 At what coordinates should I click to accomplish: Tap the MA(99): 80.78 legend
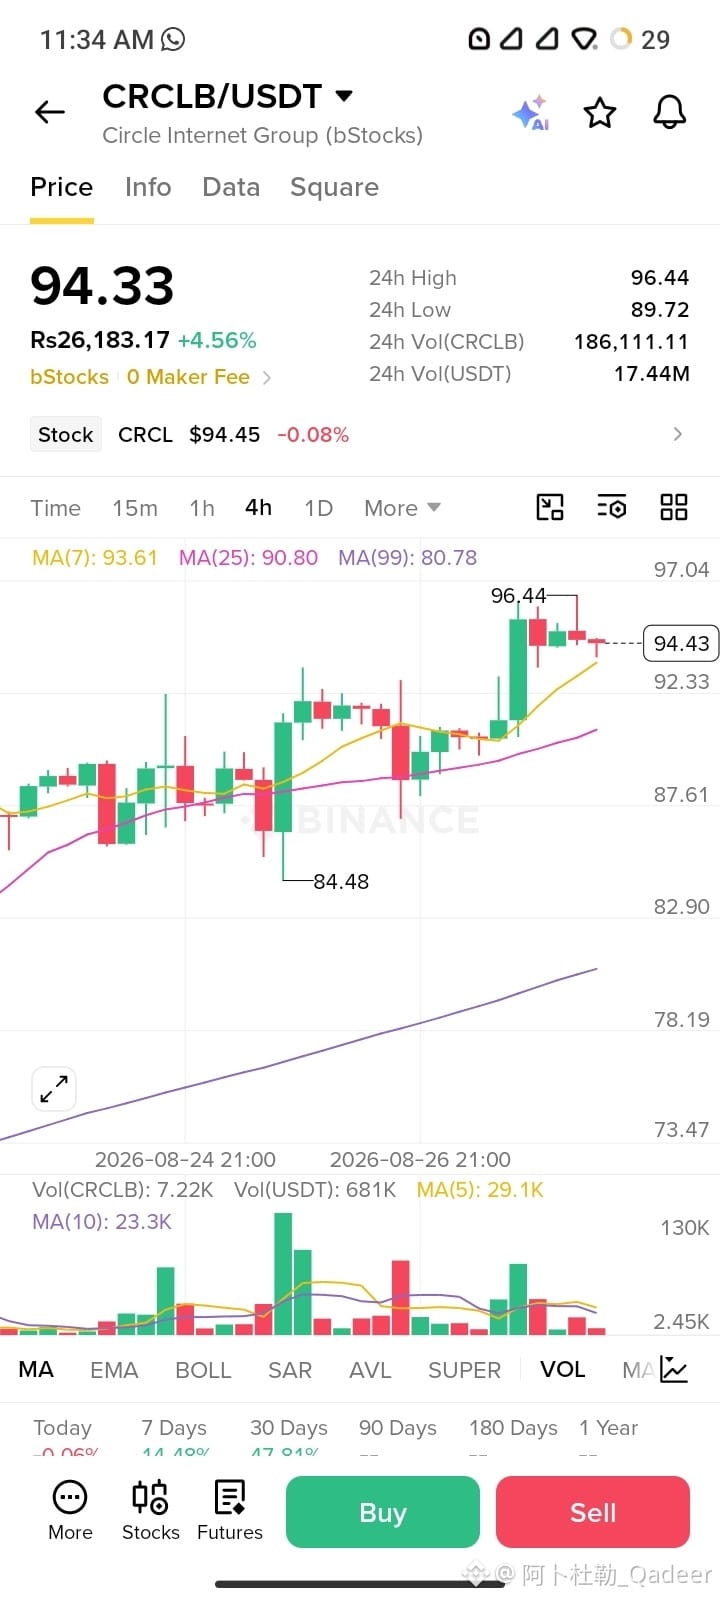point(407,558)
